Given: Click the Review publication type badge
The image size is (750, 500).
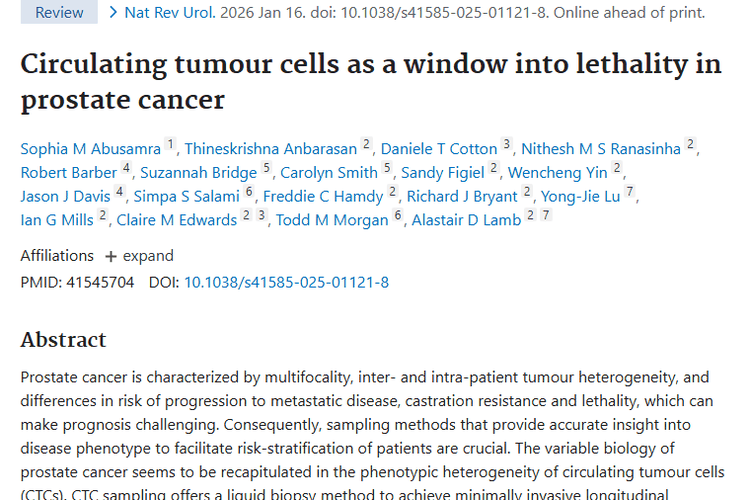Looking at the screenshot, I should point(59,13).
